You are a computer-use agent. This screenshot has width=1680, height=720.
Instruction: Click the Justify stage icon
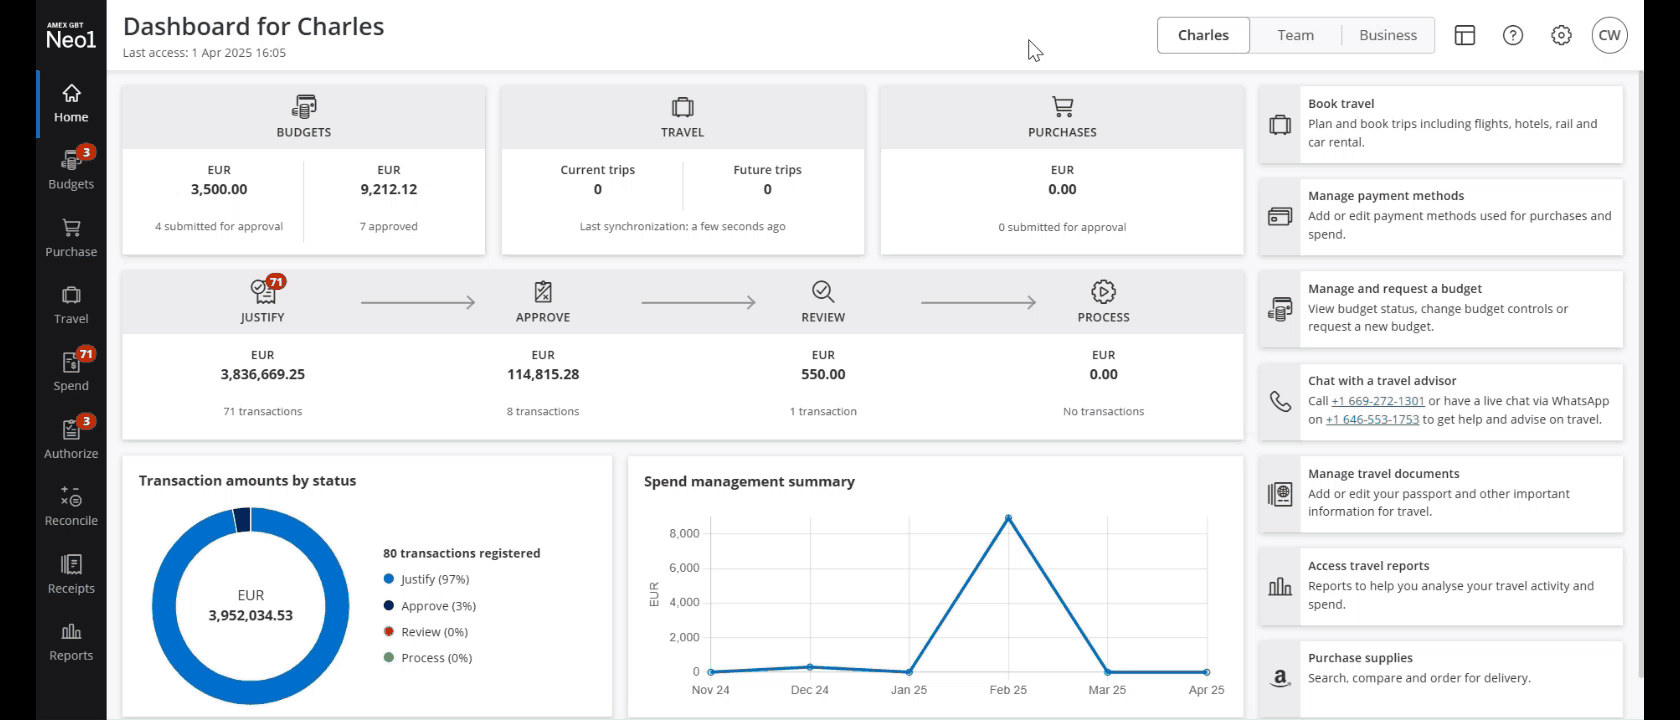coord(263,291)
